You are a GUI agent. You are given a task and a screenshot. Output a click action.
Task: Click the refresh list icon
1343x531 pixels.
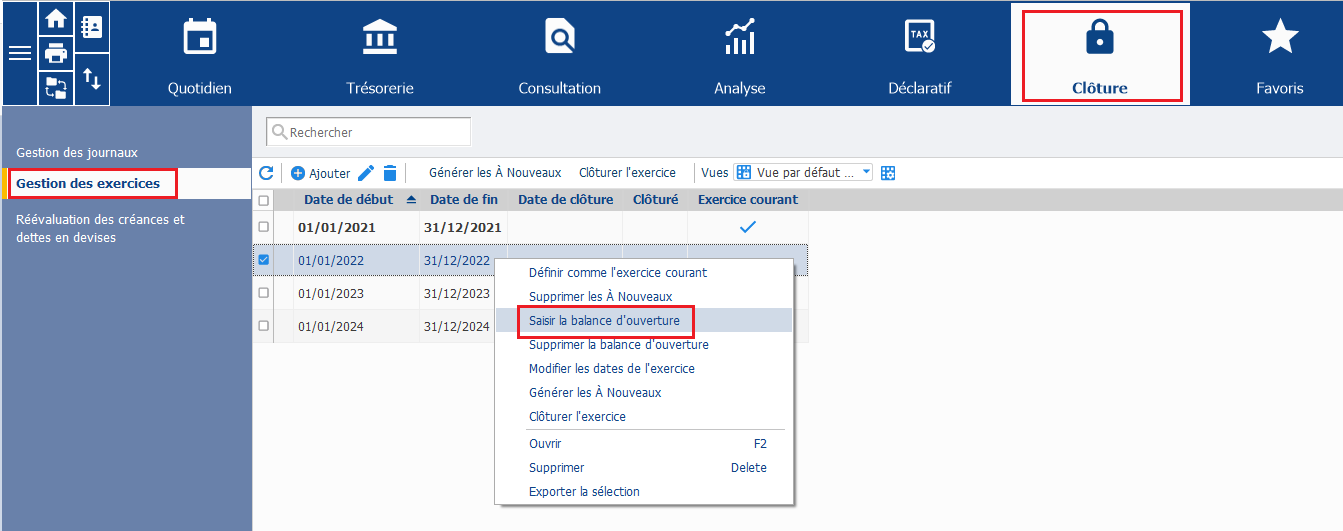[266, 173]
